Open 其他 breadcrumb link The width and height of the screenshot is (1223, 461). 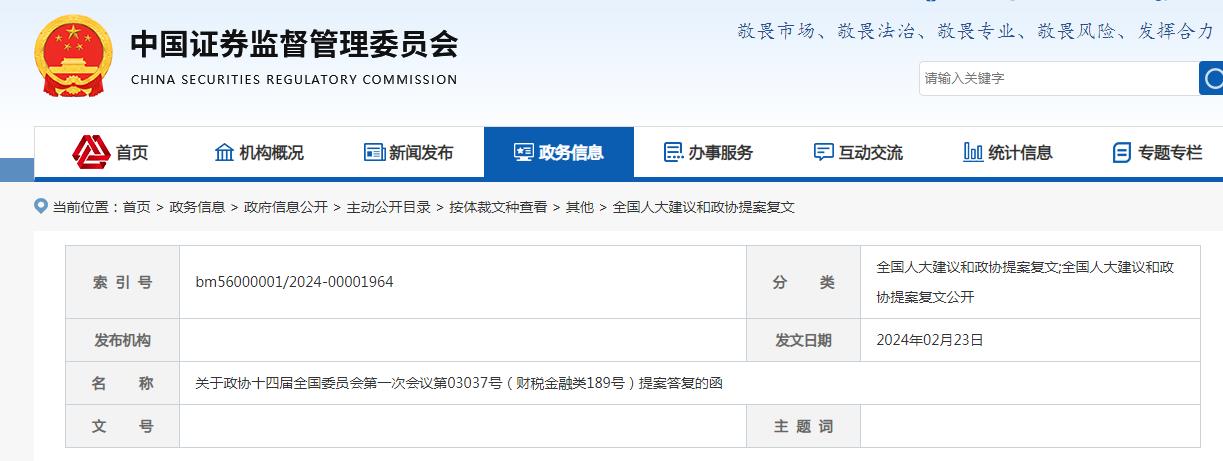point(580,207)
